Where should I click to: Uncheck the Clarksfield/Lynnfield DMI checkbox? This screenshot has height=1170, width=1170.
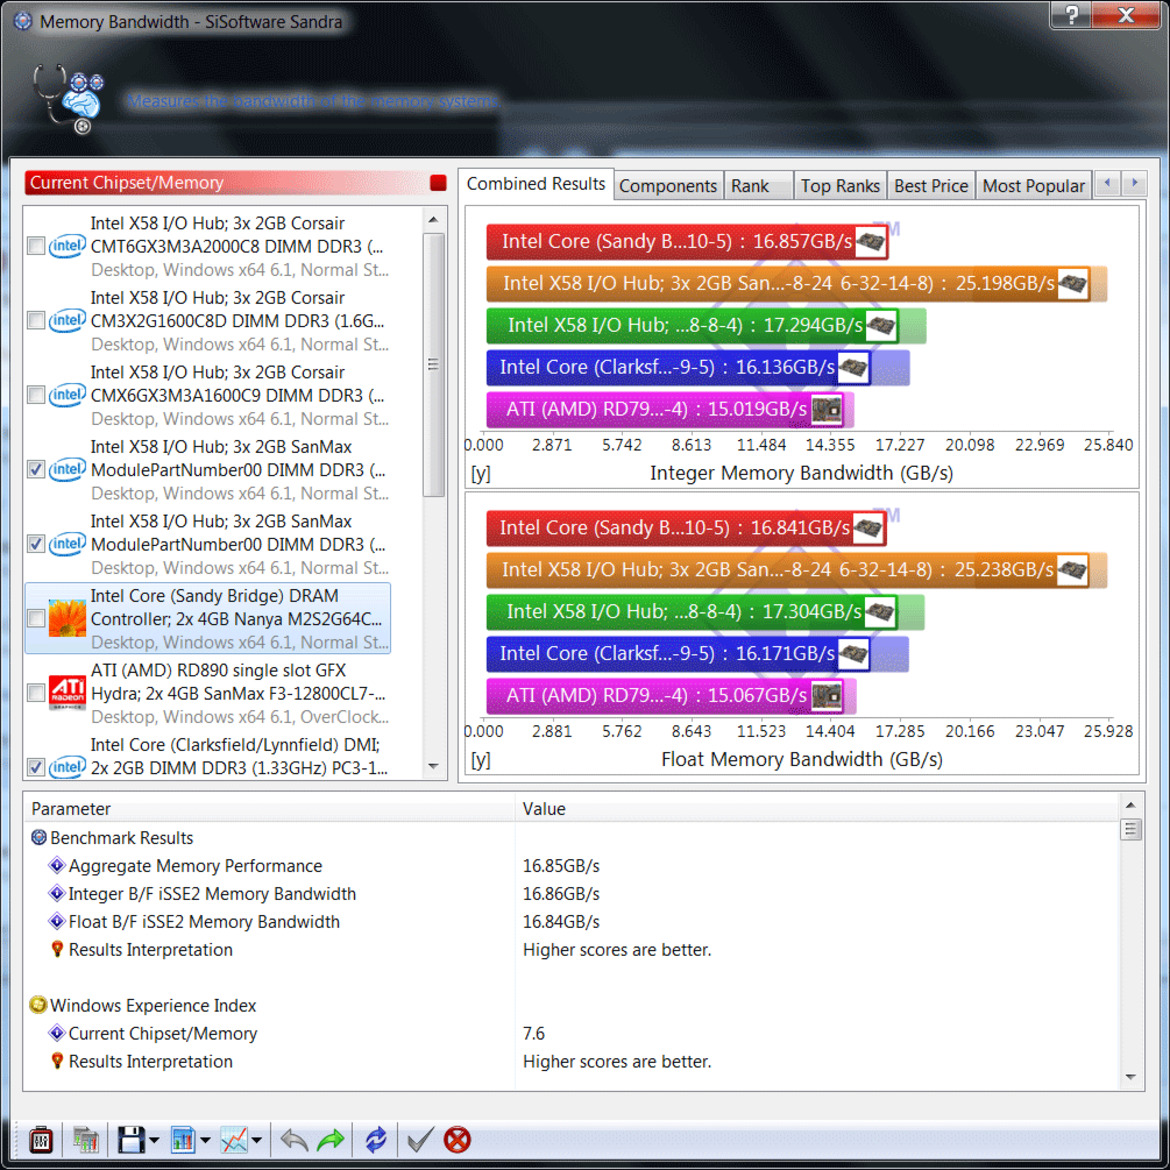(35, 767)
